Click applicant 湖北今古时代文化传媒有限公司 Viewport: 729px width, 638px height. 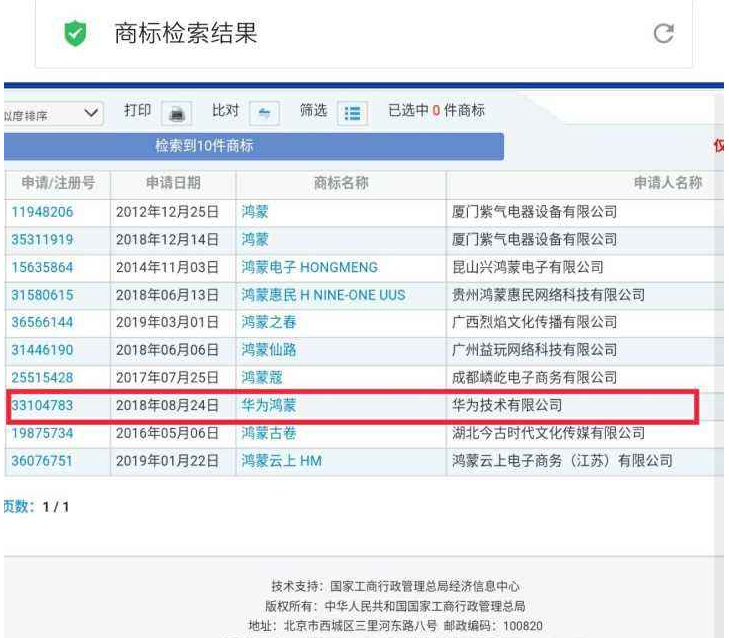(x=548, y=433)
